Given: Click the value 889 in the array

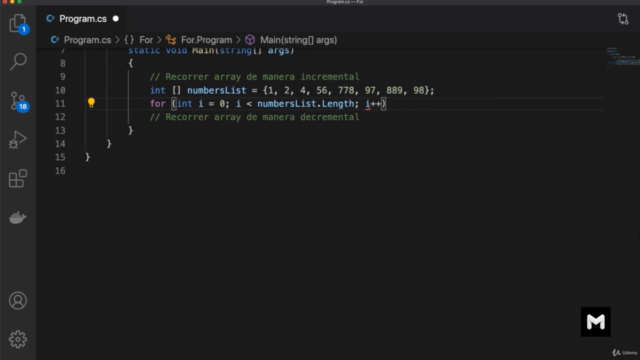Looking at the screenshot, I should click(x=395, y=90).
